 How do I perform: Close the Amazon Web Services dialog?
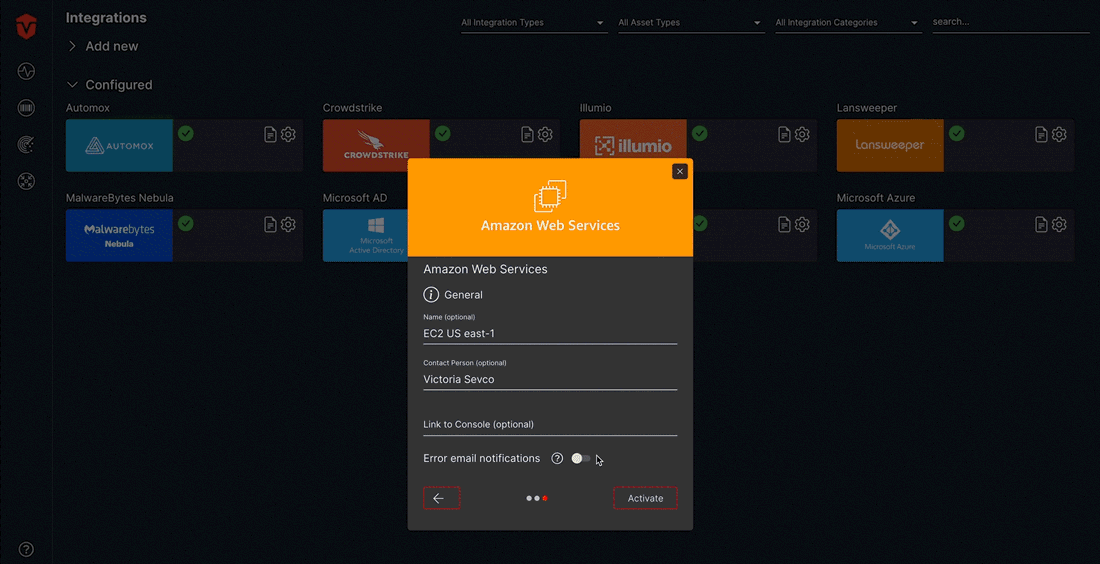coord(680,171)
